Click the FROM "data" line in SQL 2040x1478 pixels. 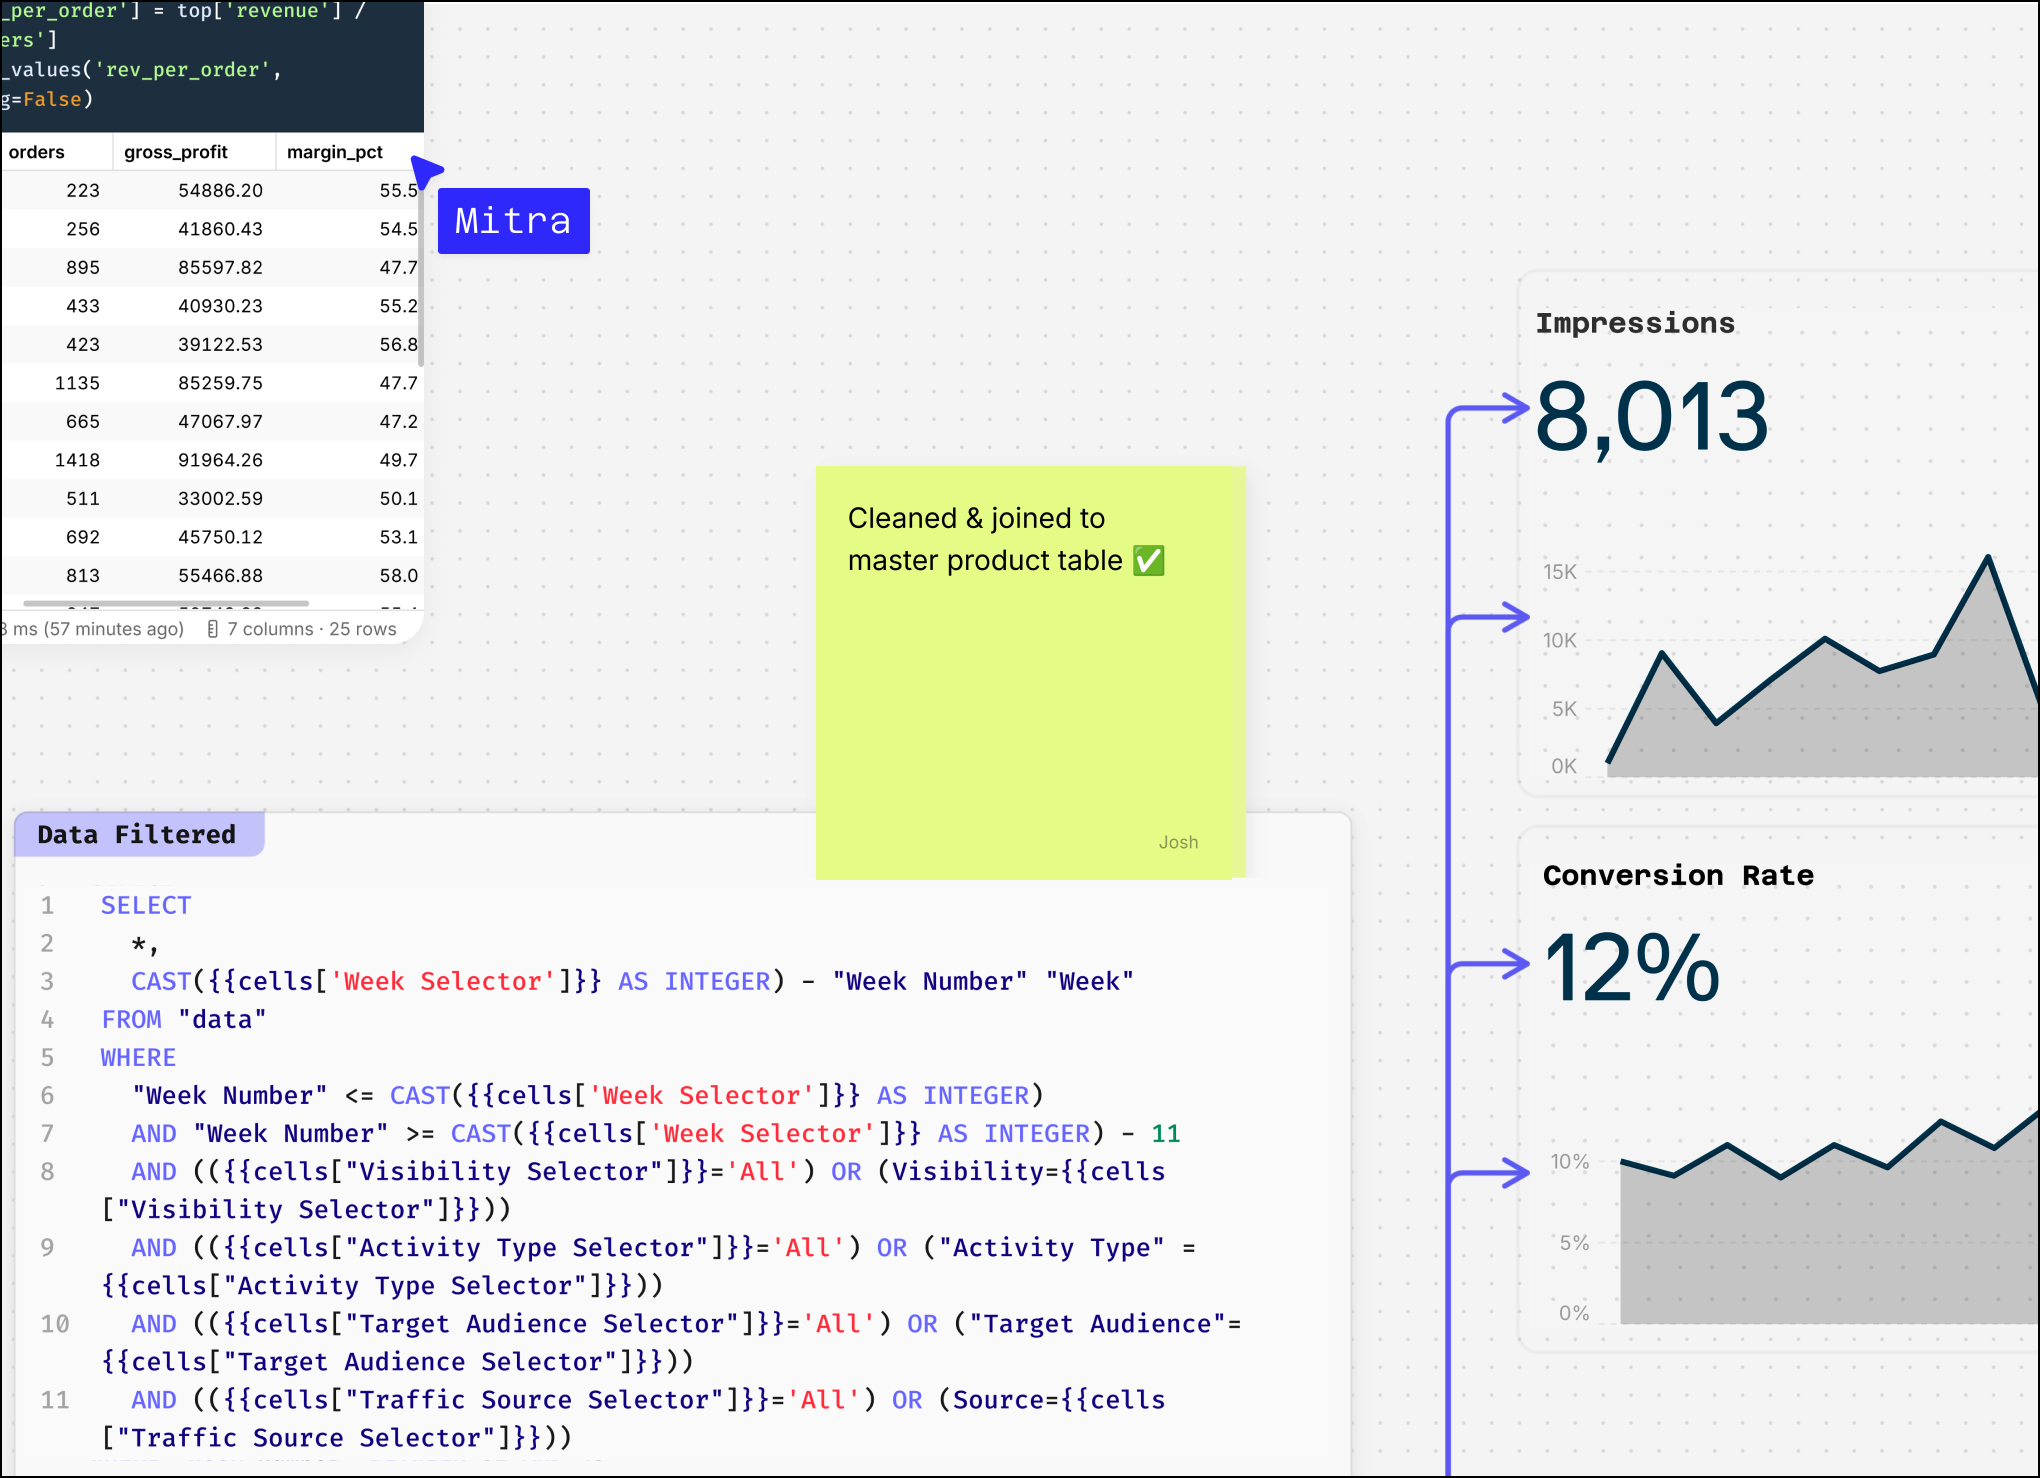[x=184, y=1019]
